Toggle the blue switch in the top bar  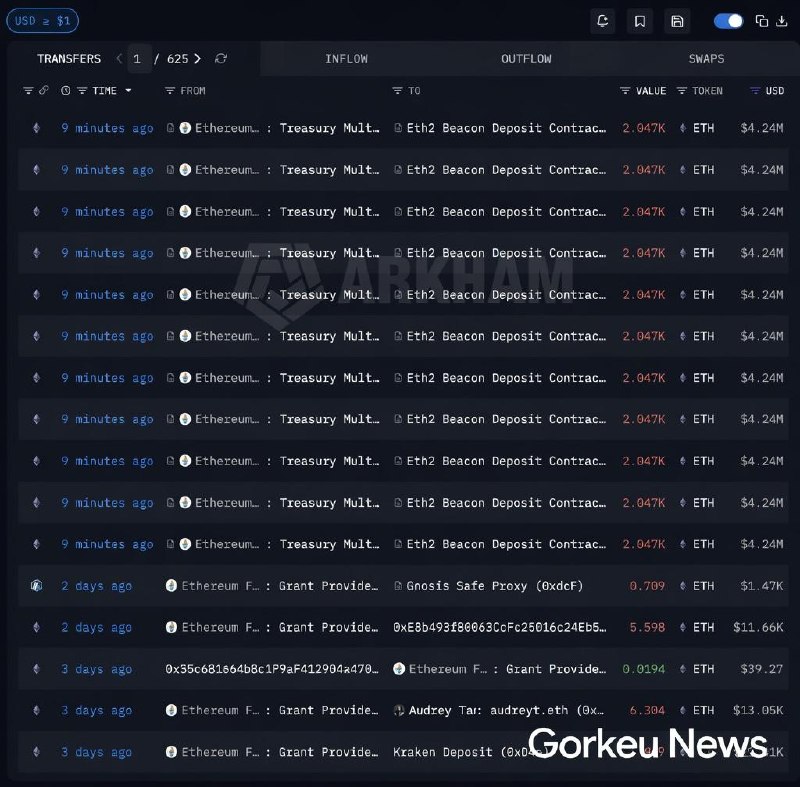[728, 20]
